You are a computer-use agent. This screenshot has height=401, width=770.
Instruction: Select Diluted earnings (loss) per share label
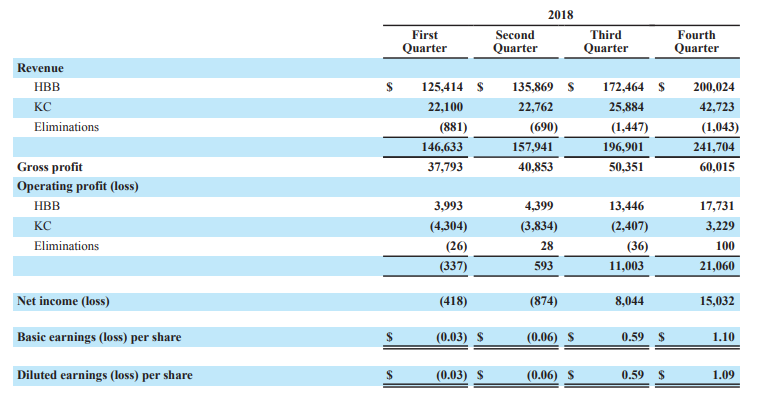(x=105, y=375)
